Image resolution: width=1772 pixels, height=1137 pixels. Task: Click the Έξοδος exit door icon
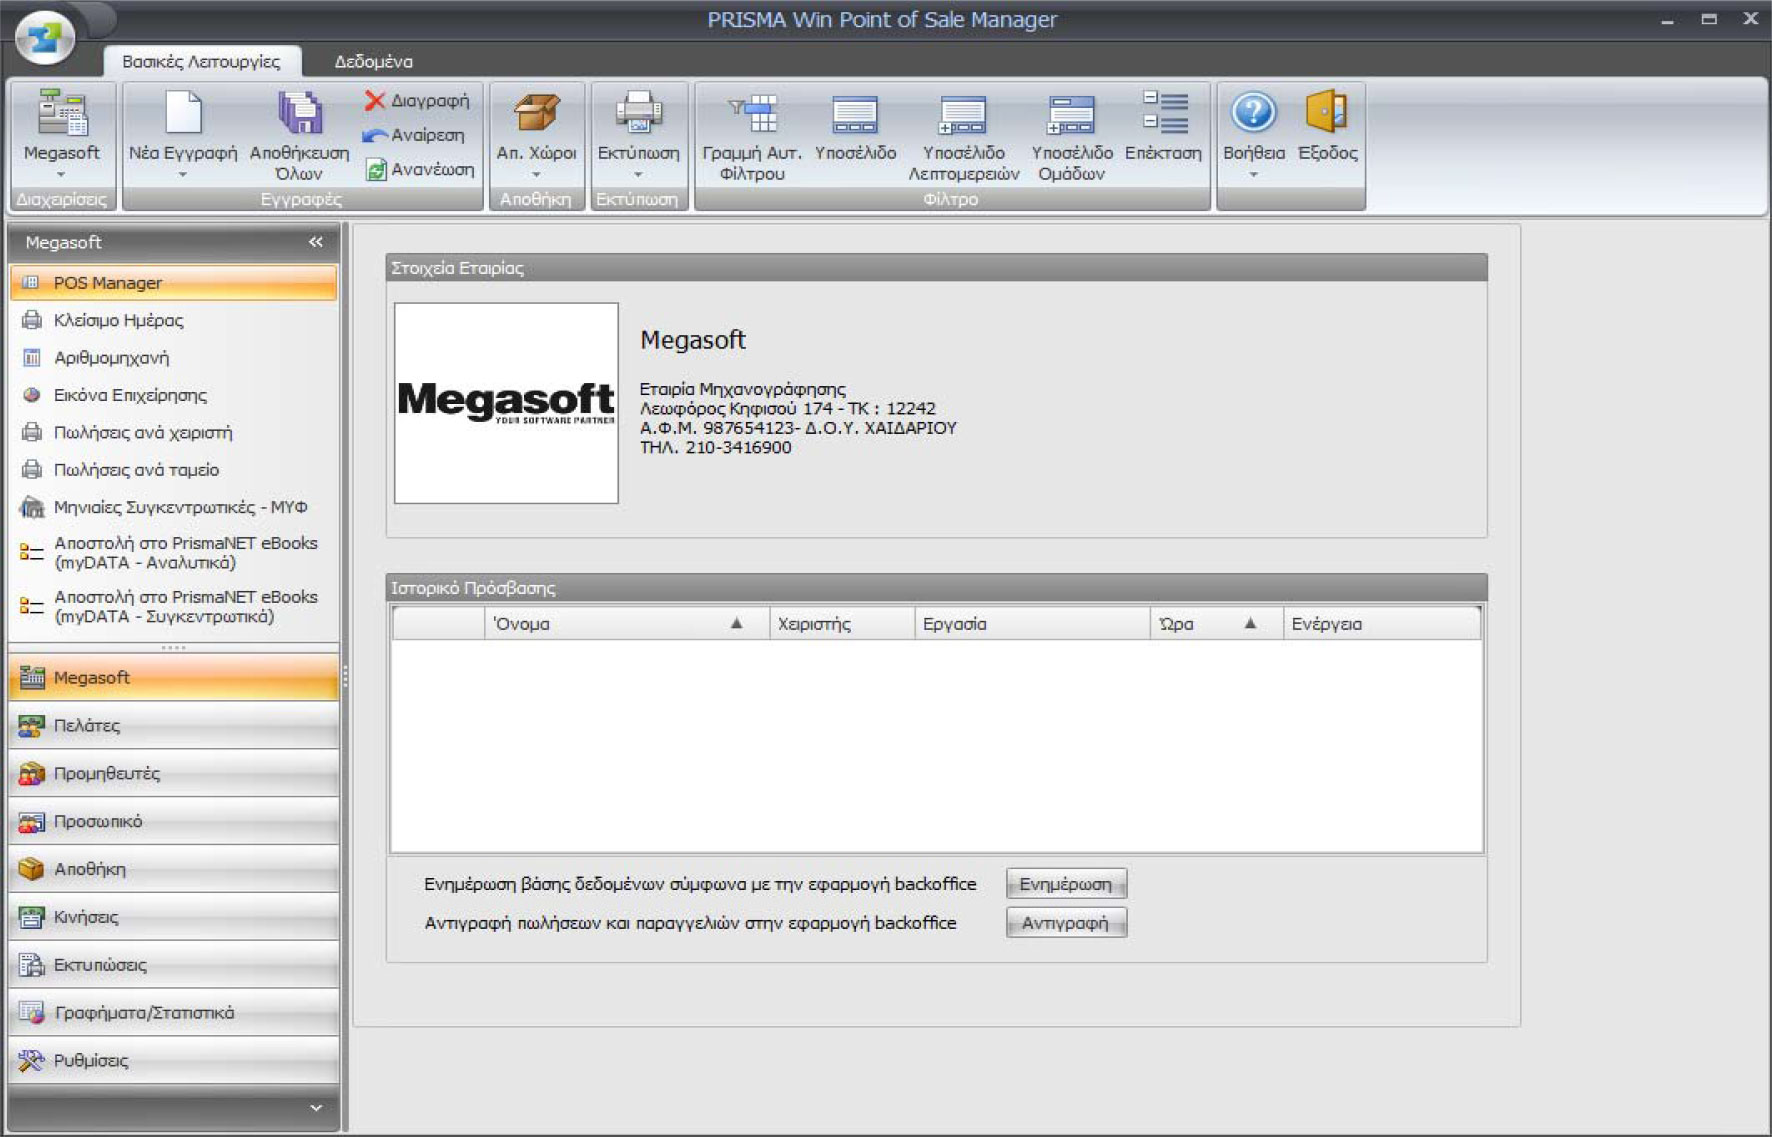pyautogui.click(x=1327, y=113)
